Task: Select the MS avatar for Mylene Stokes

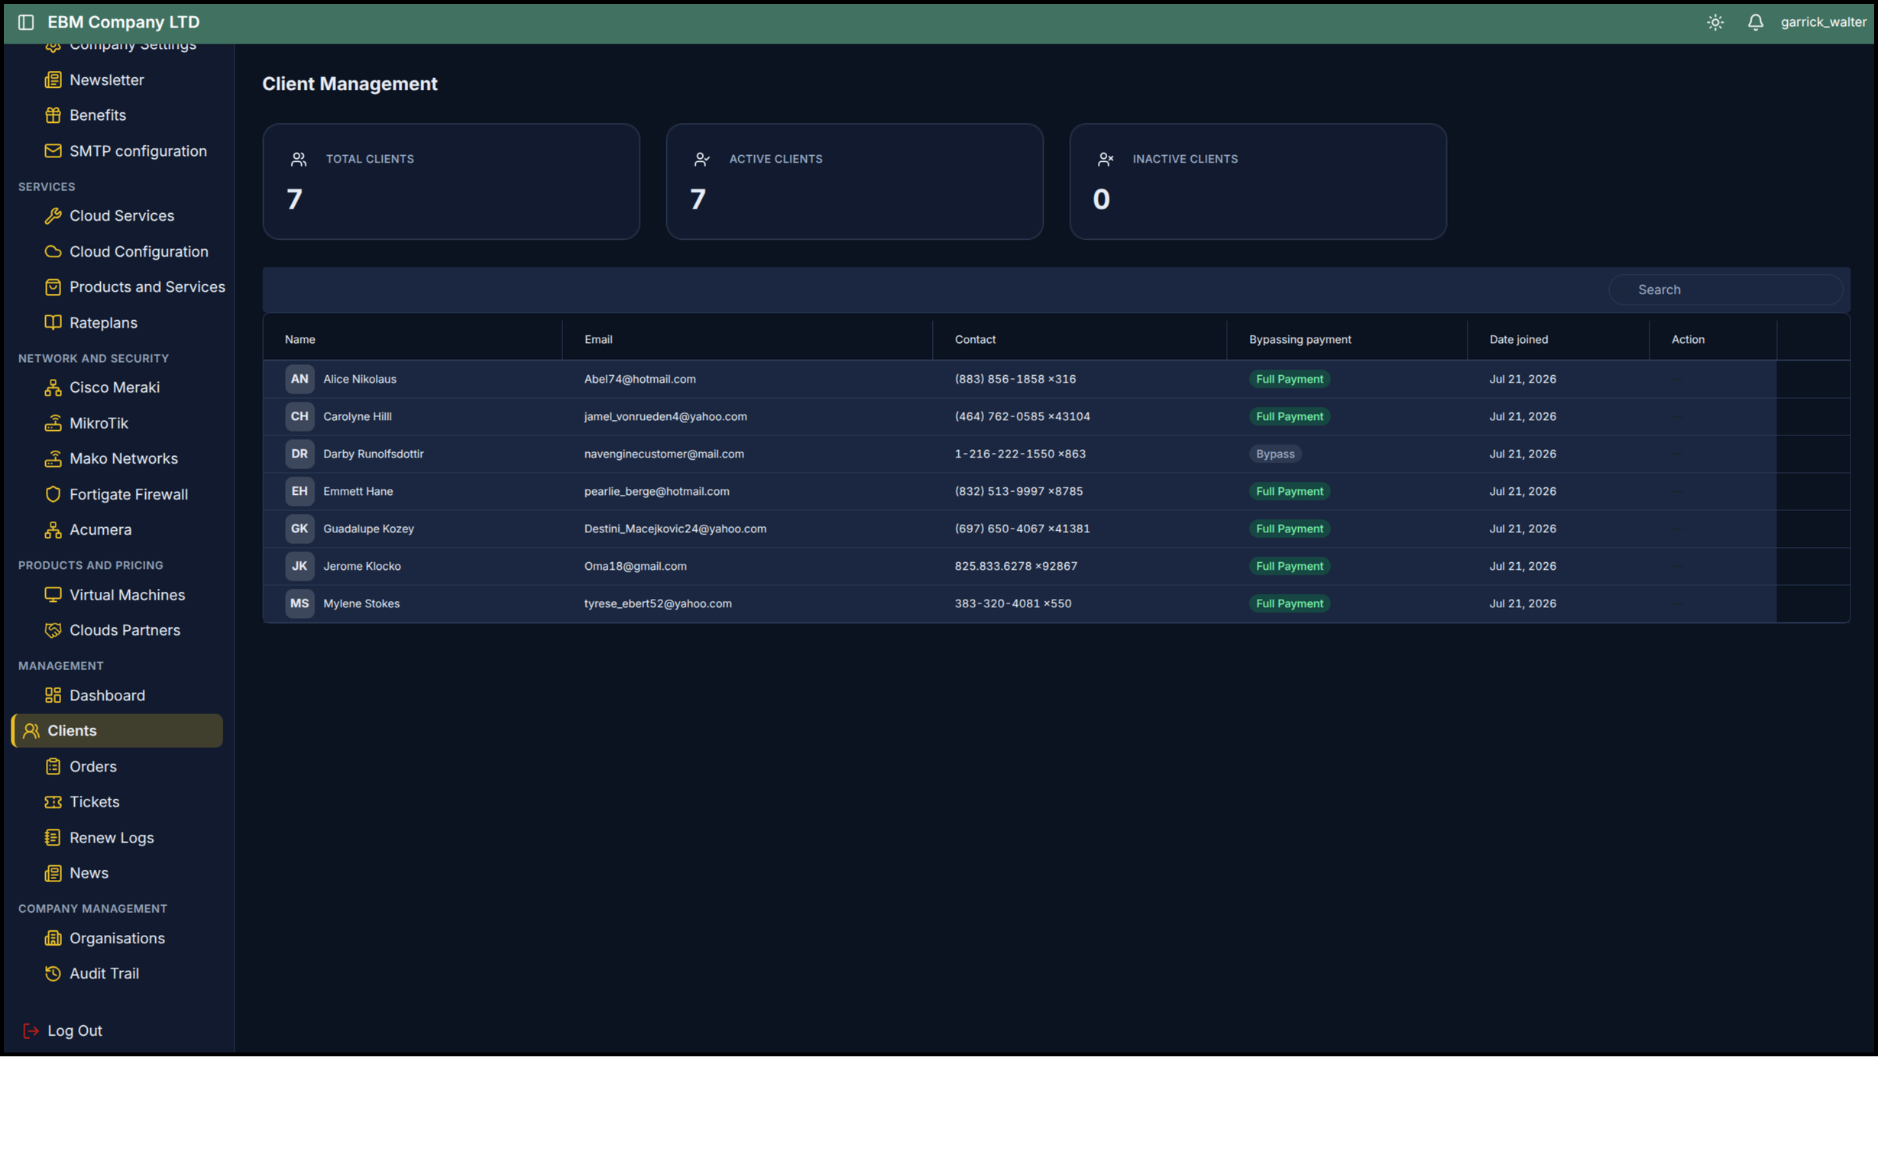Action: click(299, 604)
